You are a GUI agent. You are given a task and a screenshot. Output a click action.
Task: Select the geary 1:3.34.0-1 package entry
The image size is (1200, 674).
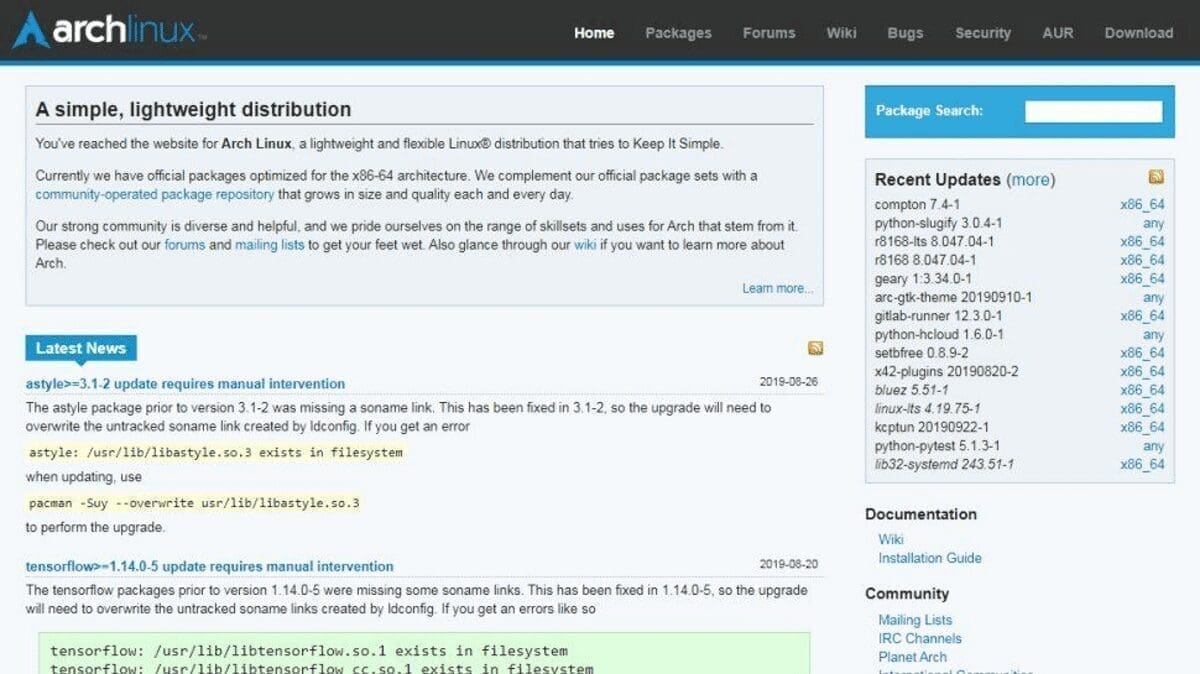click(923, 279)
